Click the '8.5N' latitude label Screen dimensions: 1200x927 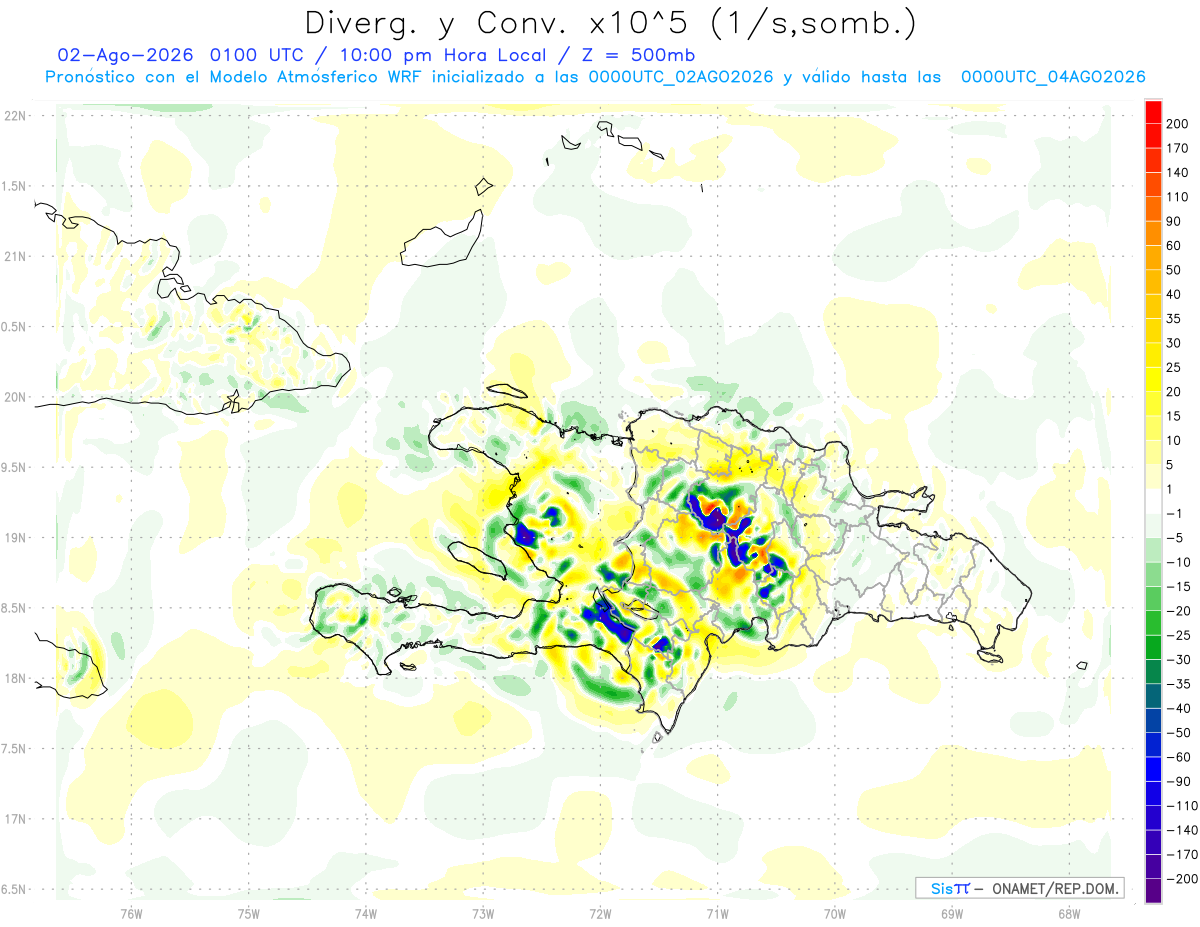tap(15, 608)
